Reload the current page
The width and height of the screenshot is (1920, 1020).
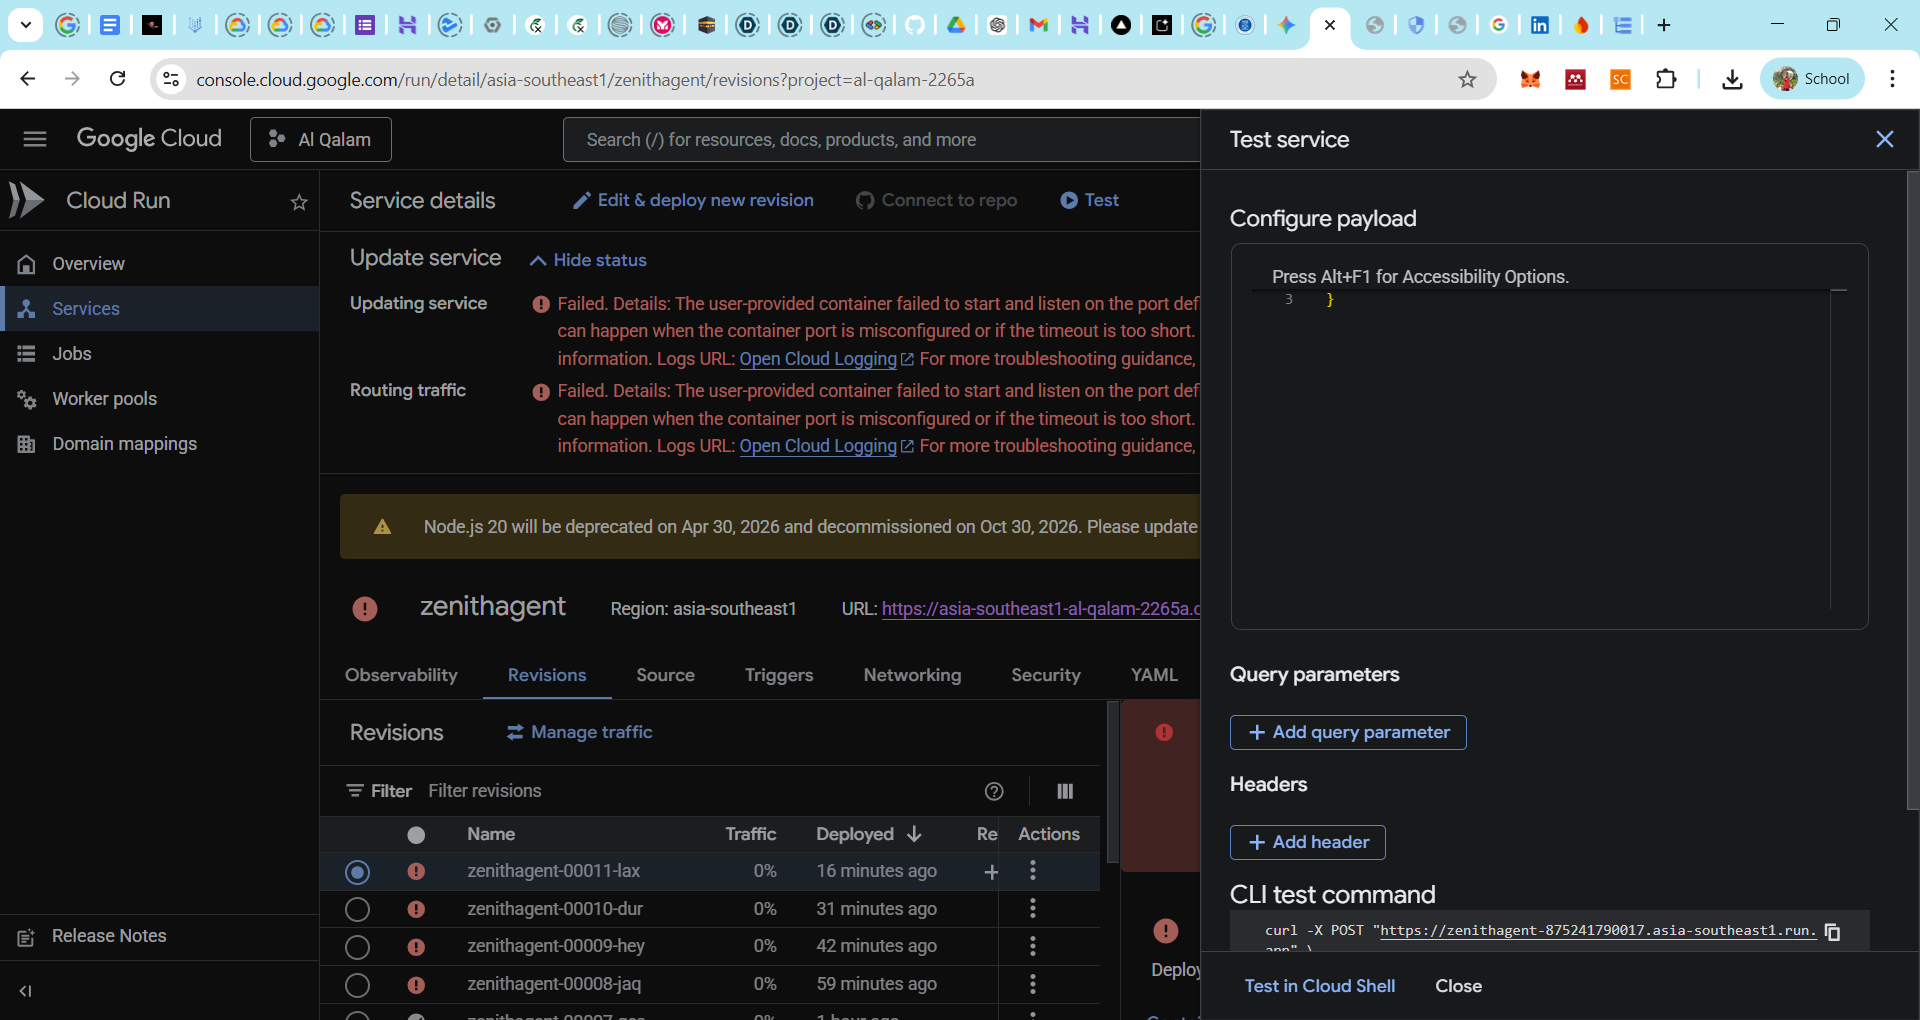pyautogui.click(x=117, y=79)
